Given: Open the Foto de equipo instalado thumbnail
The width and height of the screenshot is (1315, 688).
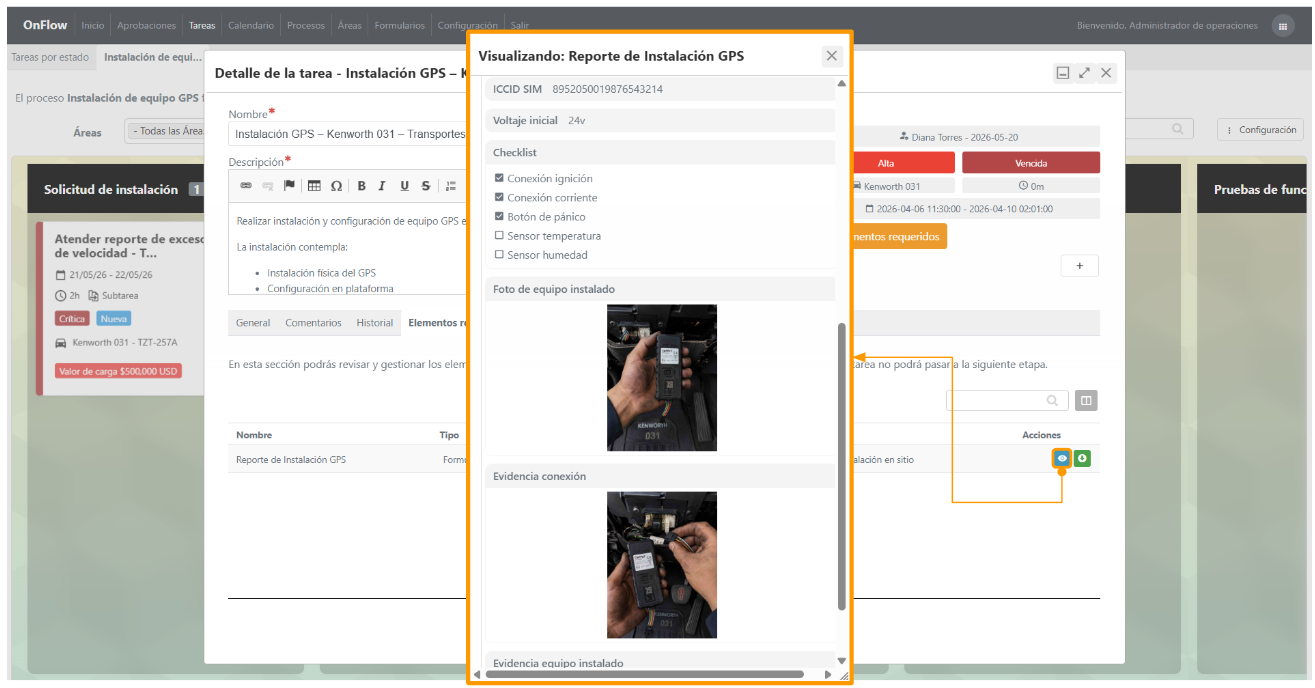Looking at the screenshot, I should point(662,378).
